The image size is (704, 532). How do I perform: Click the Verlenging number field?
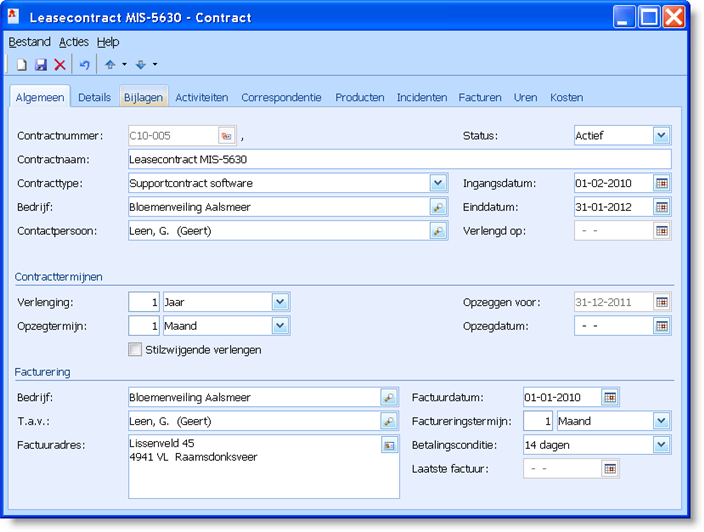pos(144,302)
